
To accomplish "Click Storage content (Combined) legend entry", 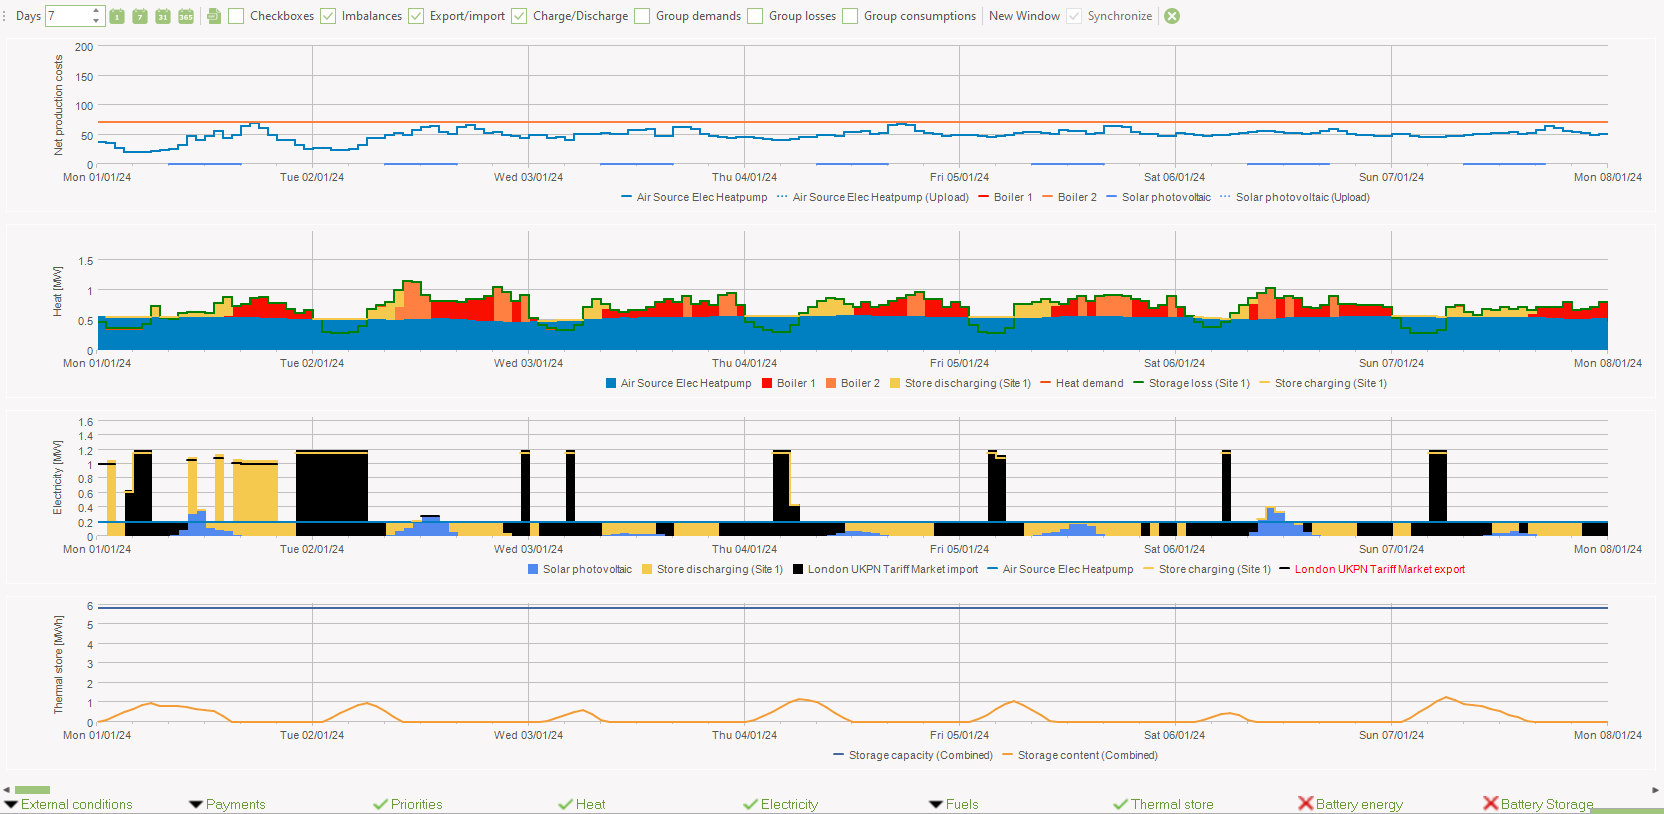I will (1080, 755).
